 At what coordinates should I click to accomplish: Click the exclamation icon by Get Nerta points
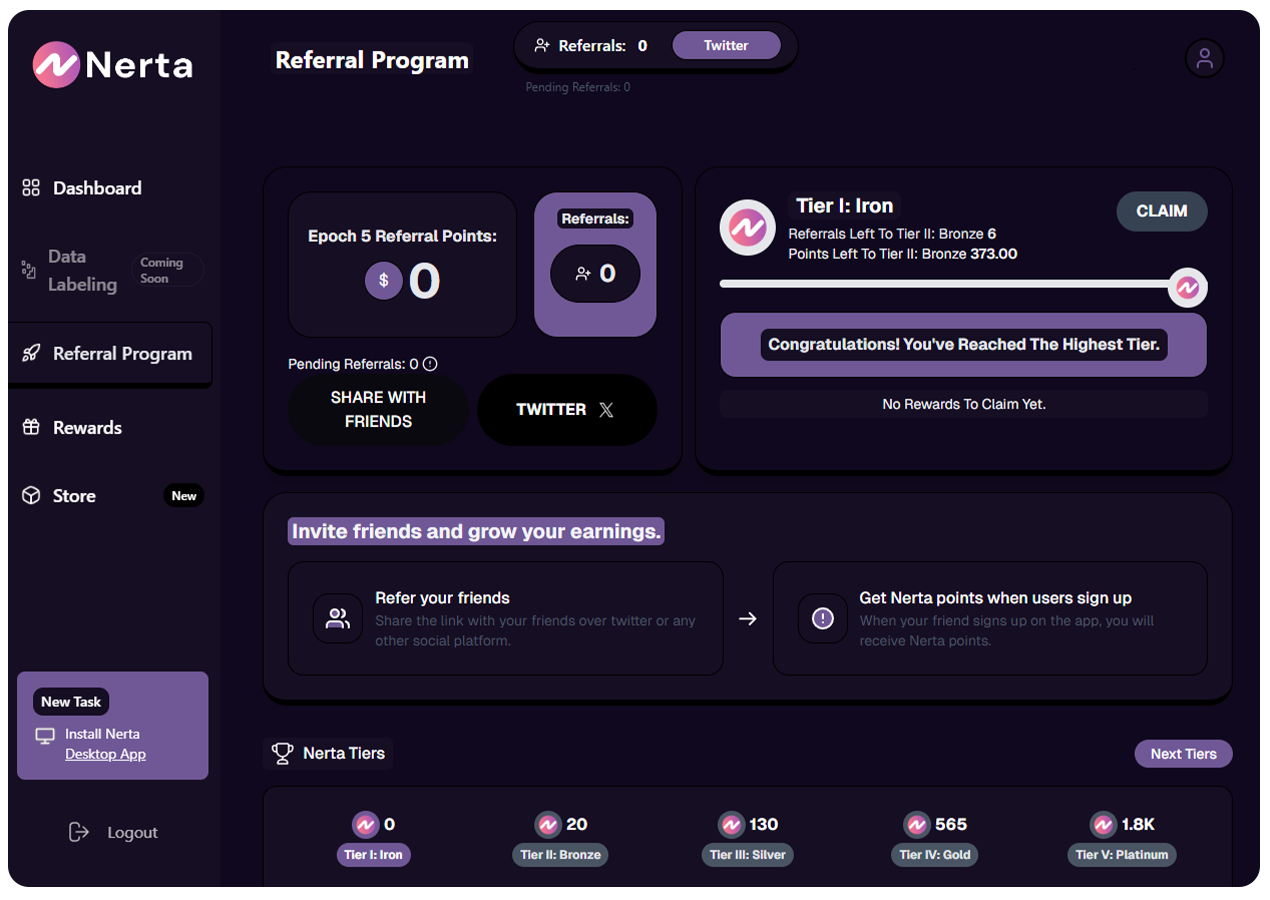tap(823, 619)
